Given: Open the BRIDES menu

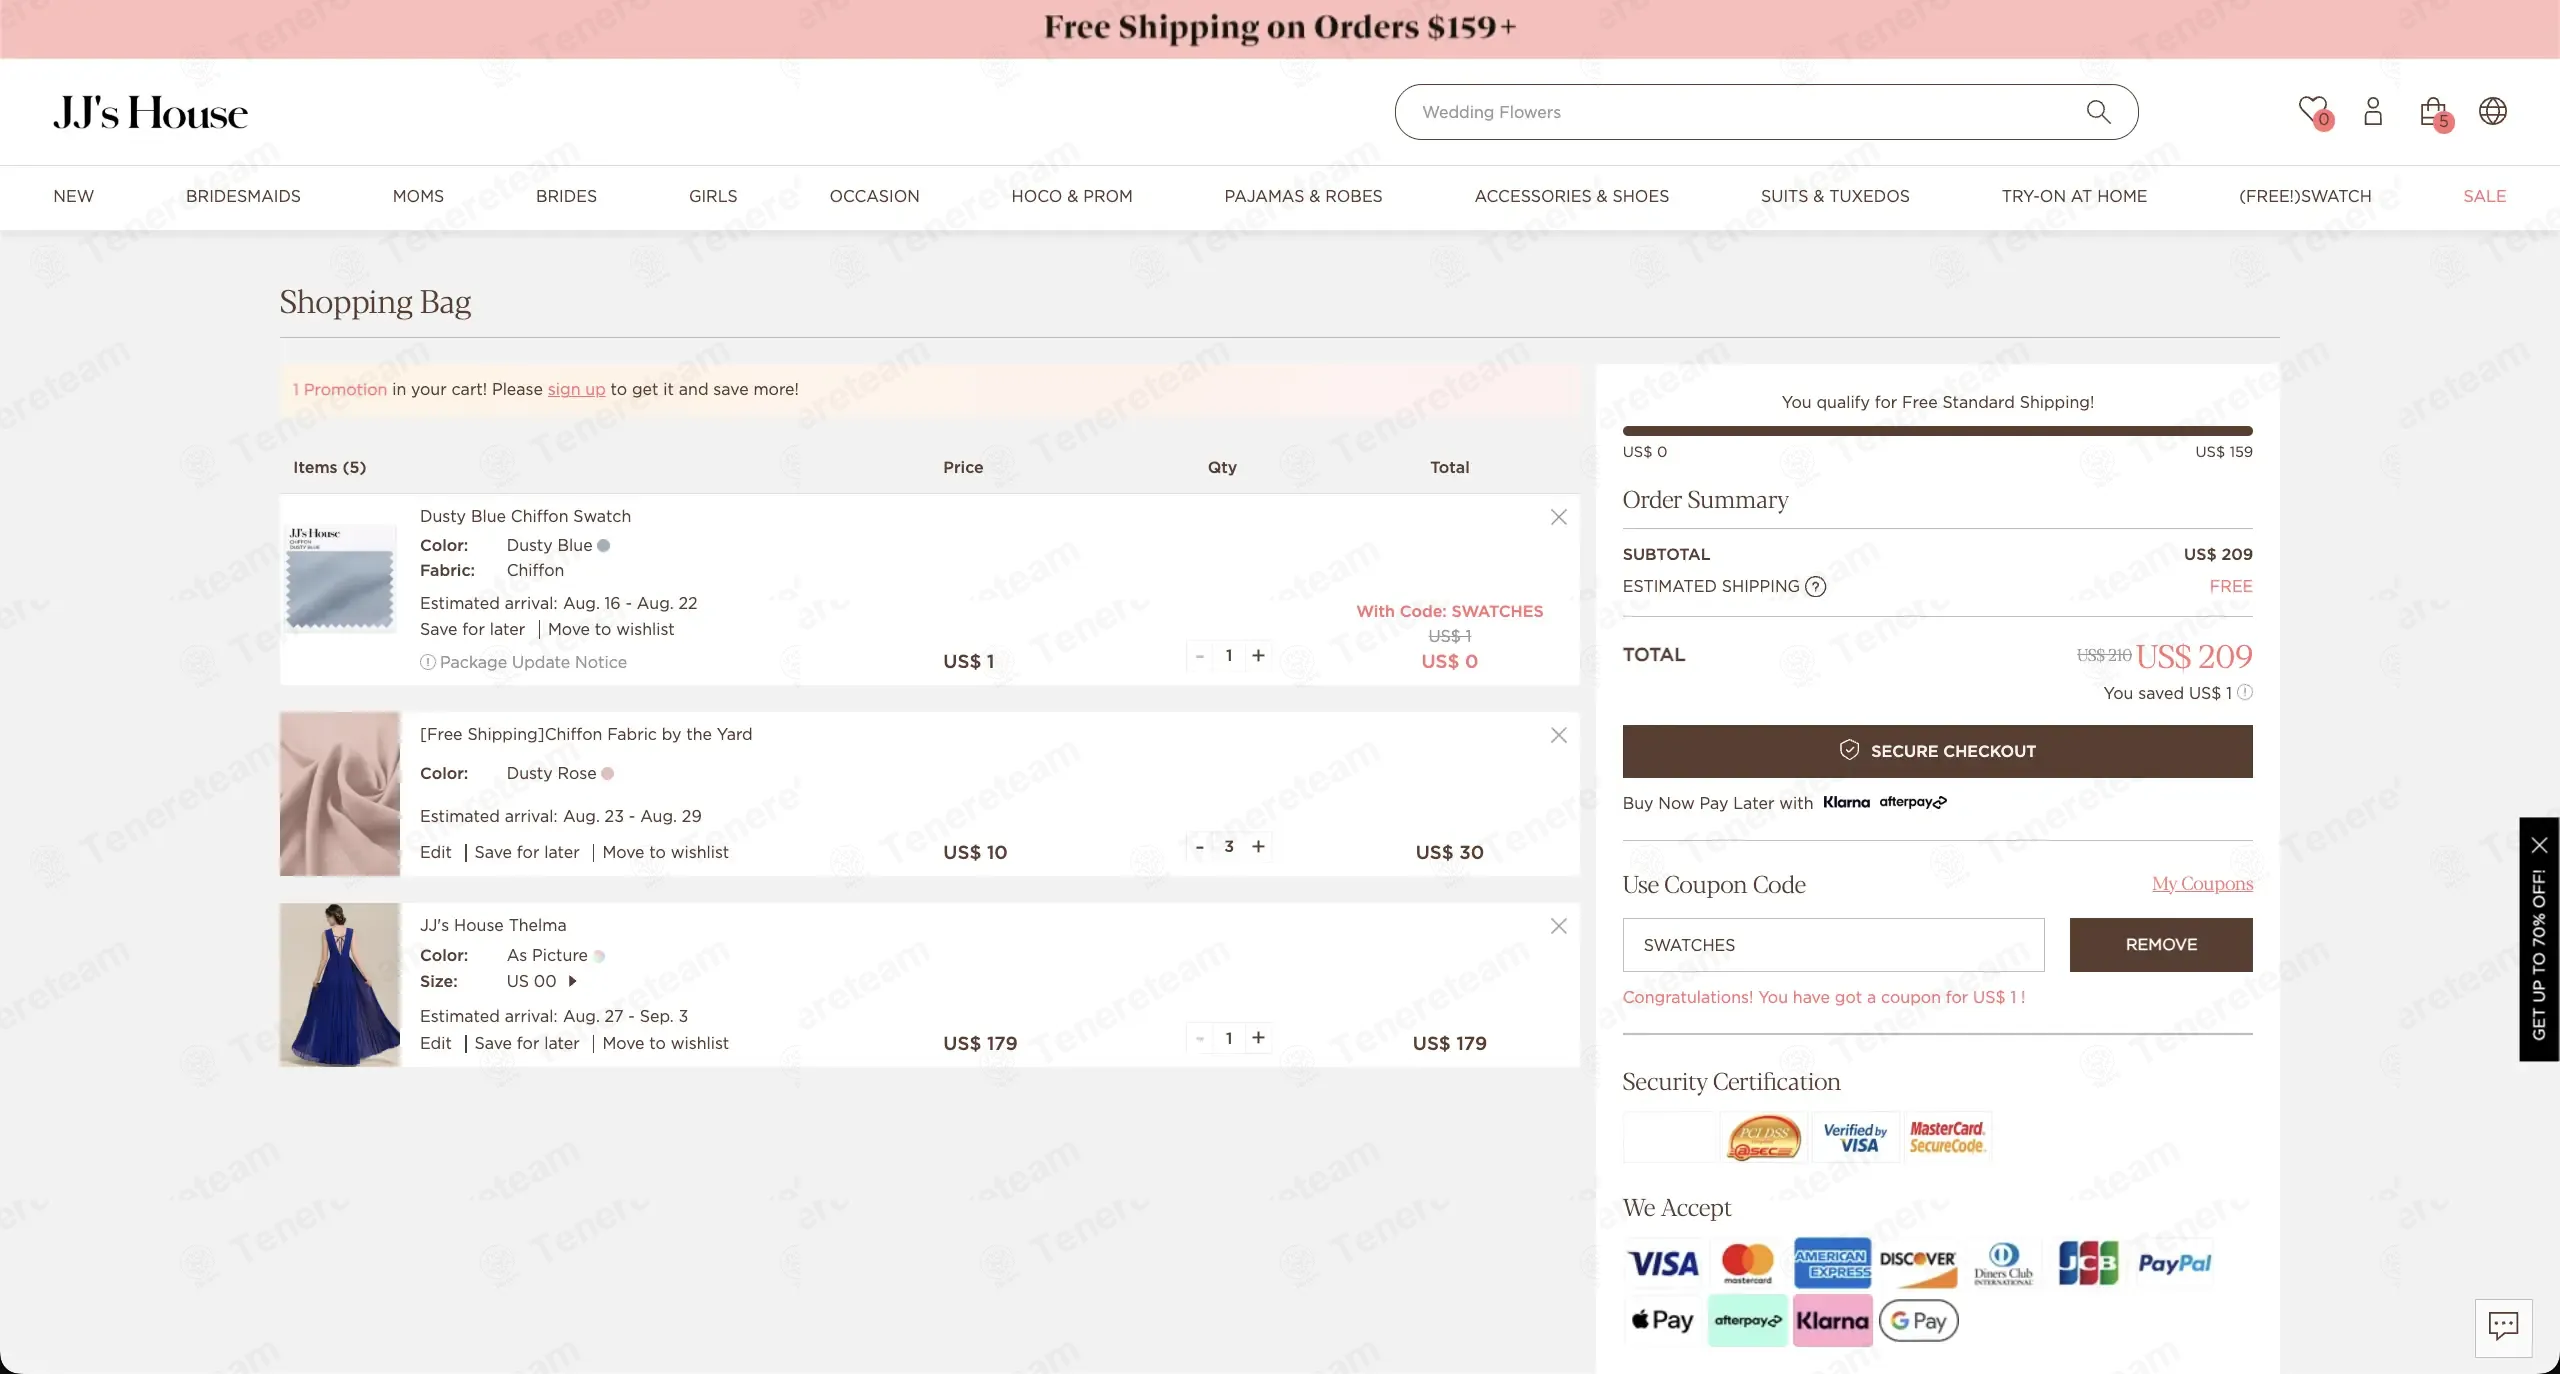Looking at the screenshot, I should click(x=566, y=196).
